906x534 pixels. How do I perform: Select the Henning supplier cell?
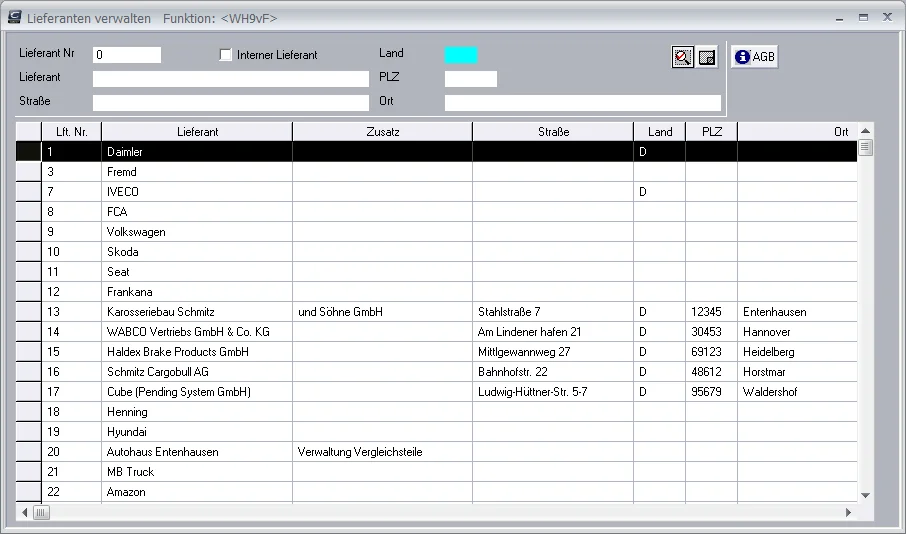click(x=197, y=412)
